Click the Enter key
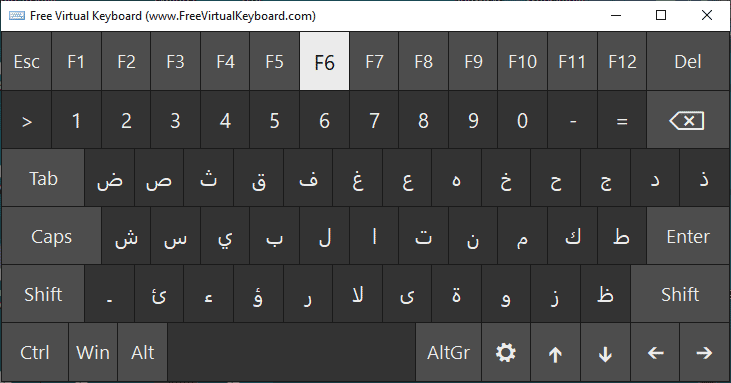 (x=688, y=236)
